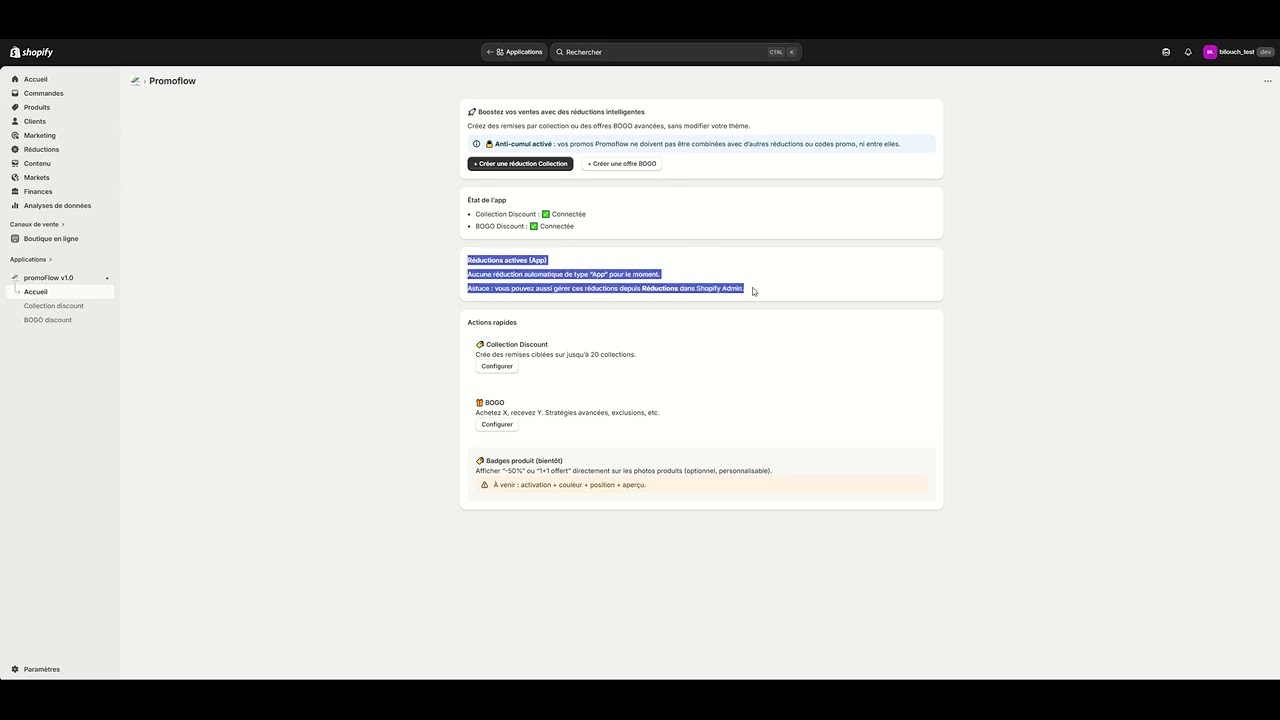1280x720 pixels.
Task: Click the Paramètres gear icon
Action: point(15,669)
